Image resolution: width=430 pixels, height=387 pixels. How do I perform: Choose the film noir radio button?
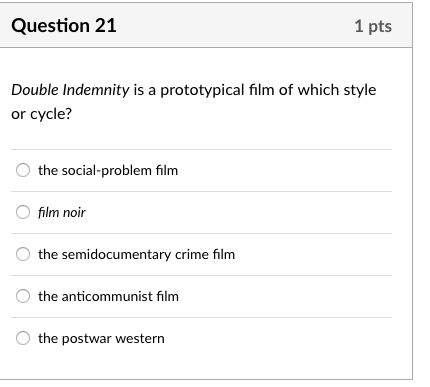point(23,212)
